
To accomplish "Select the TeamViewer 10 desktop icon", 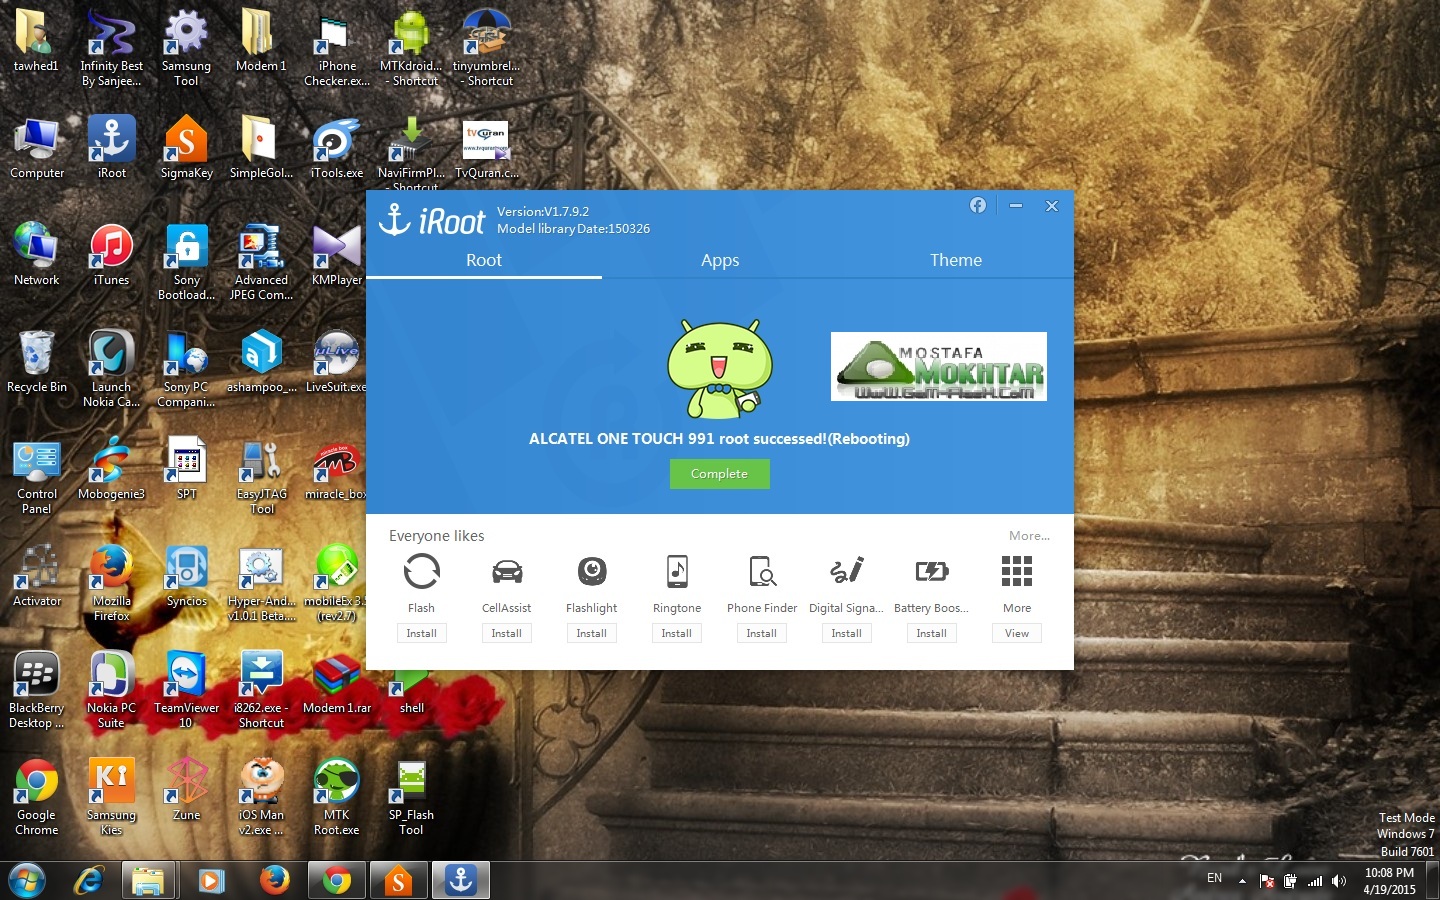I will (x=186, y=690).
